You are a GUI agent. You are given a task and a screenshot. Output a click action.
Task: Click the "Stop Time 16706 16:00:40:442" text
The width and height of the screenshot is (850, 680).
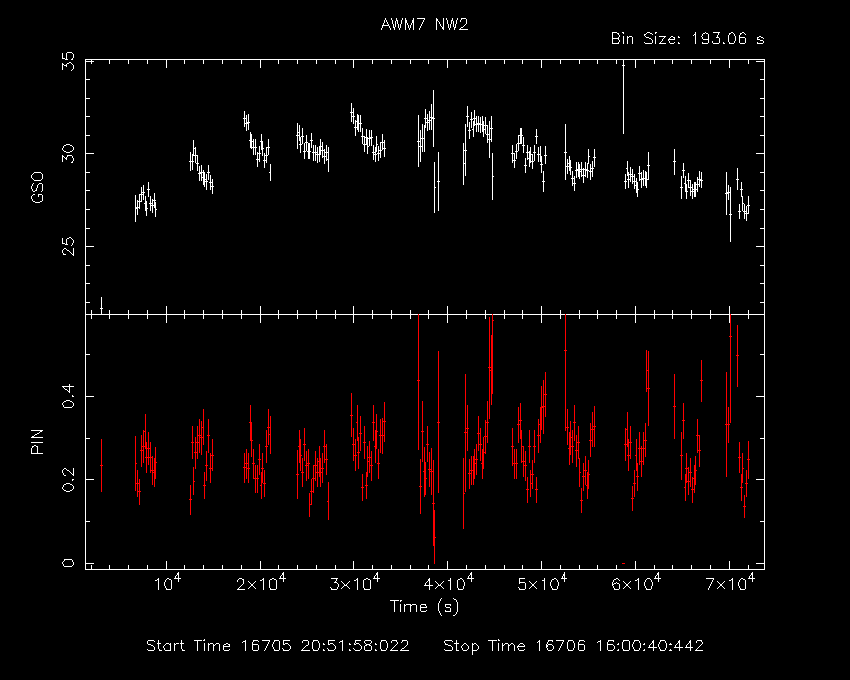tap(574, 646)
